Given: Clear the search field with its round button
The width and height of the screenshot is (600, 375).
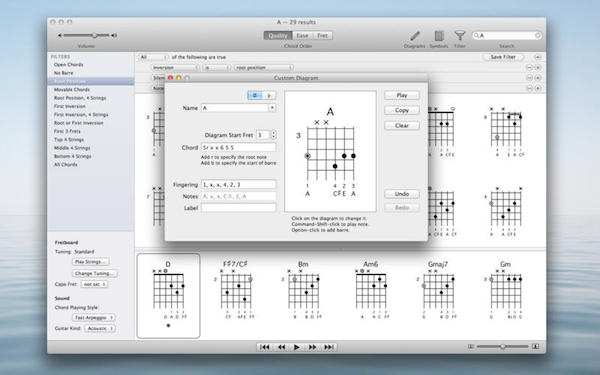Looking at the screenshot, I should 537,36.
